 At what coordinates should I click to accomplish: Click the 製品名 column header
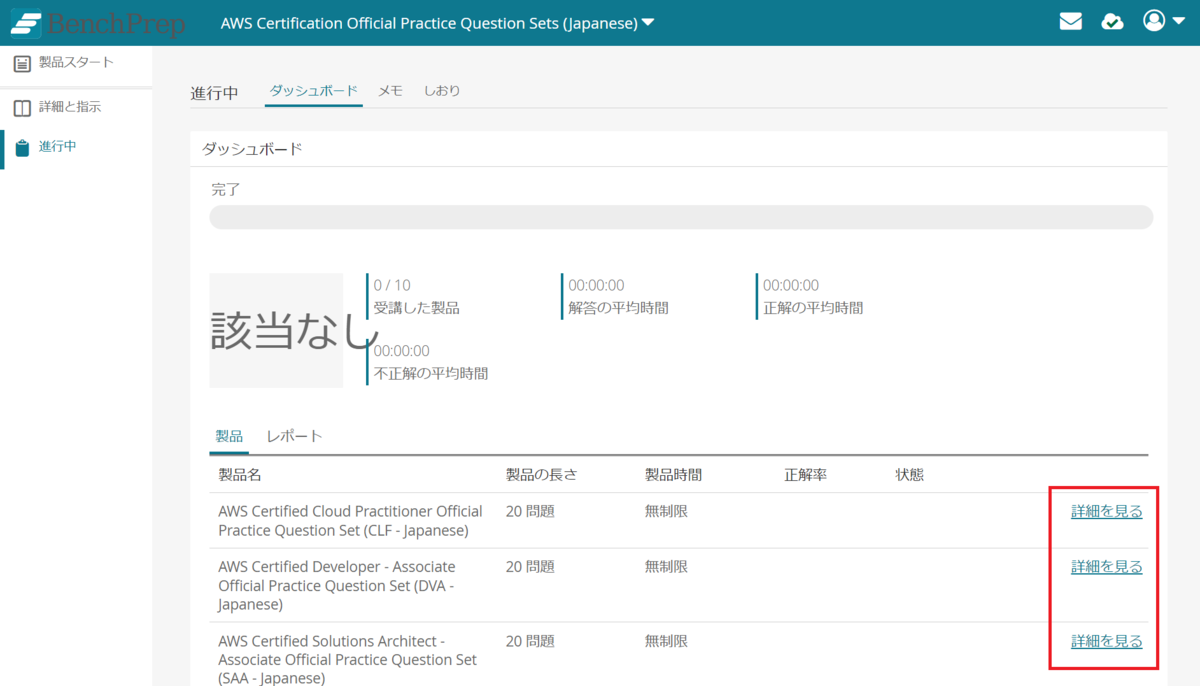pos(240,475)
